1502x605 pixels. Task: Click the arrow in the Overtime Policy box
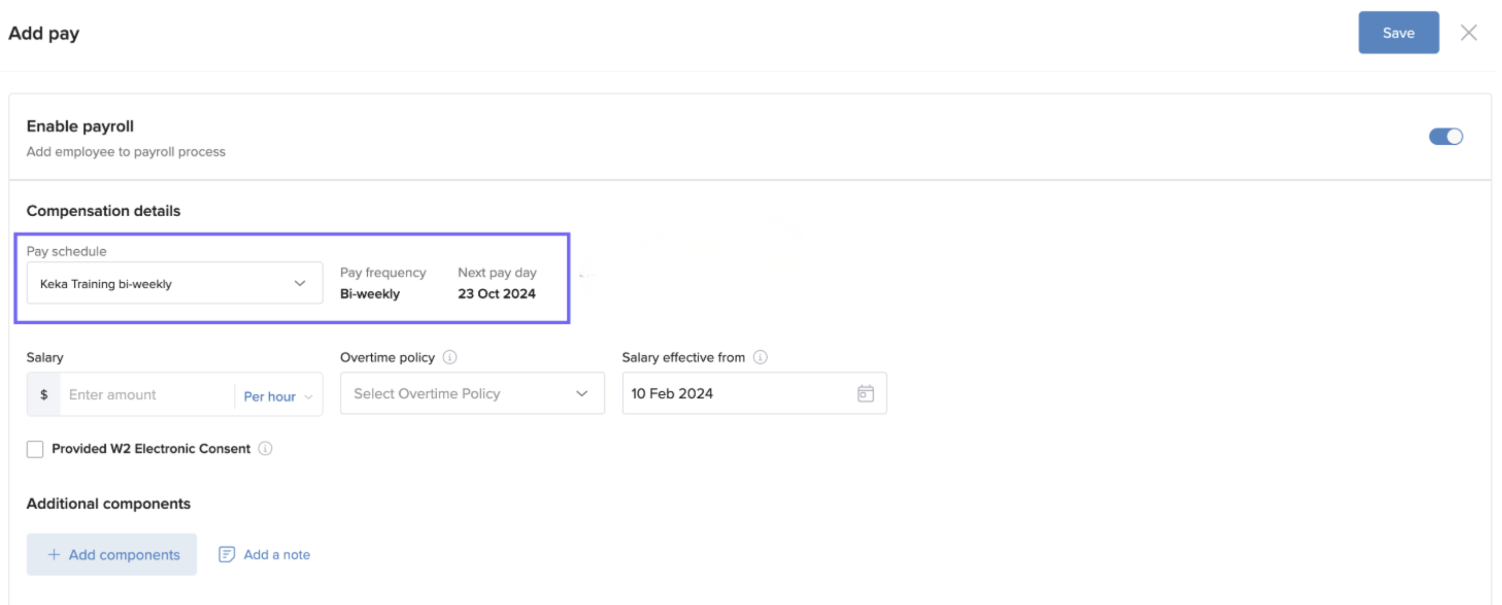pos(582,394)
